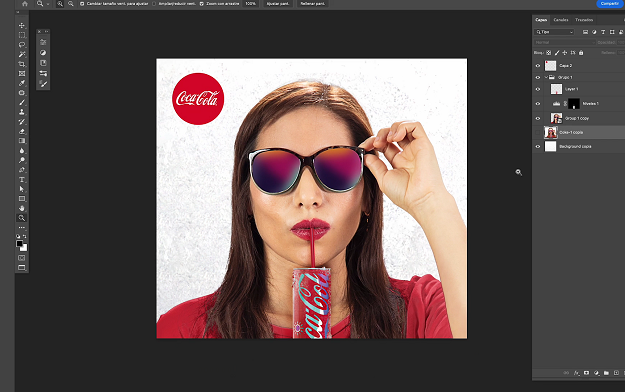
Task: Select the Eraser tool
Action: (x=22, y=131)
